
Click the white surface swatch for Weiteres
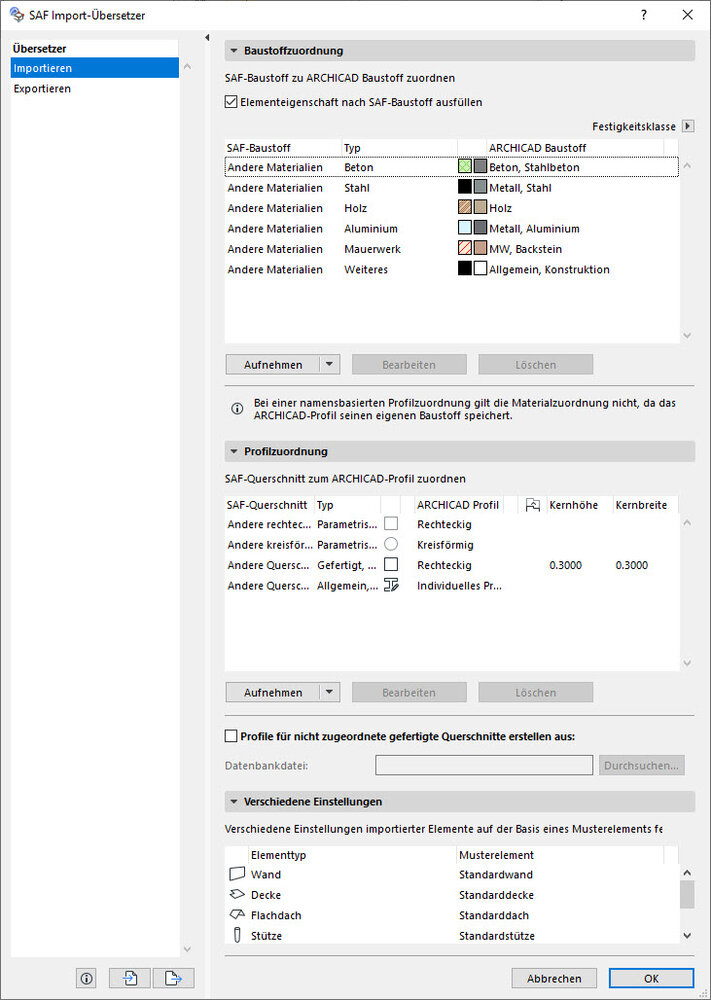point(480,269)
